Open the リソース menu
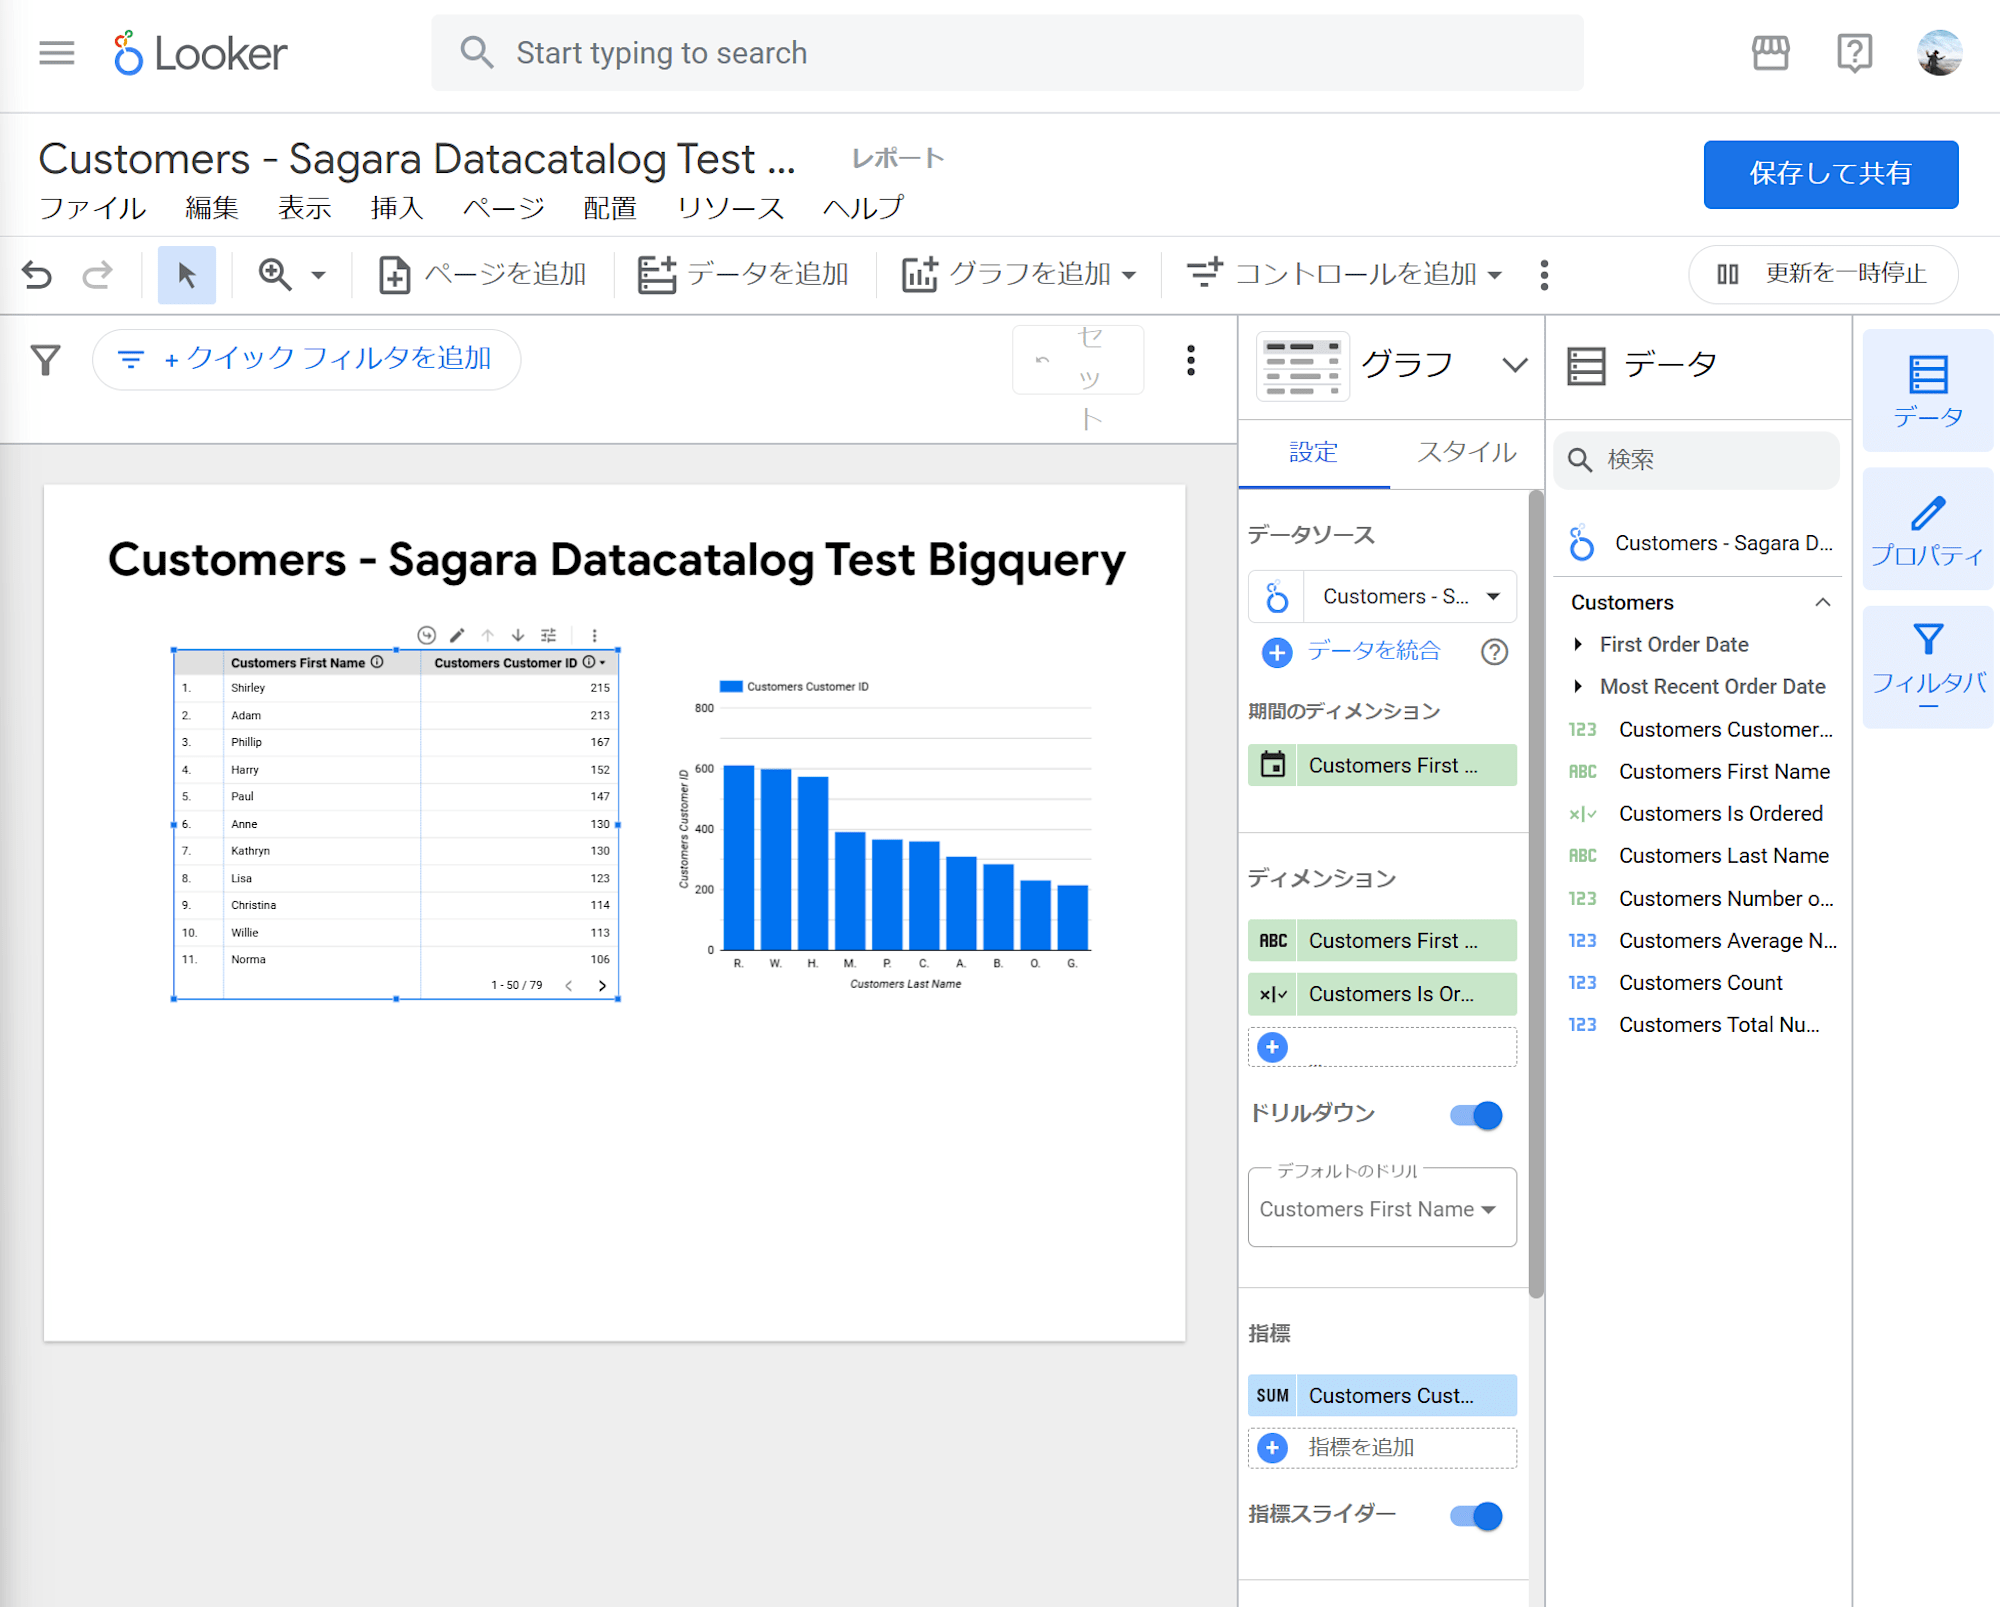Image resolution: width=2000 pixels, height=1607 pixels. [730, 208]
